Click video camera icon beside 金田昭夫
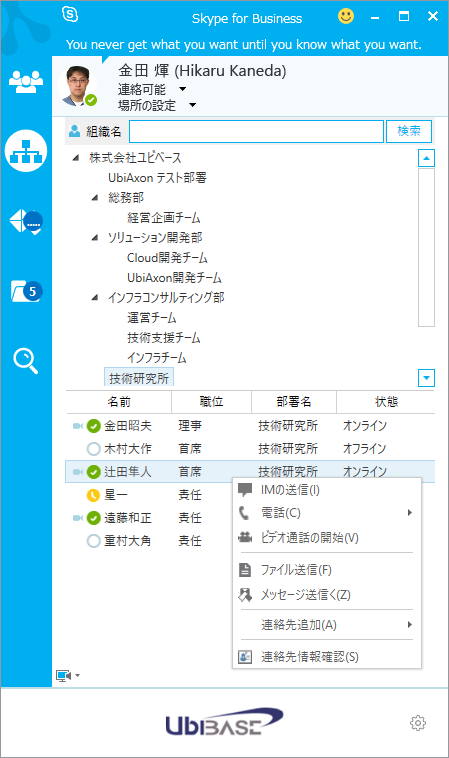449x758 pixels. pos(77,426)
